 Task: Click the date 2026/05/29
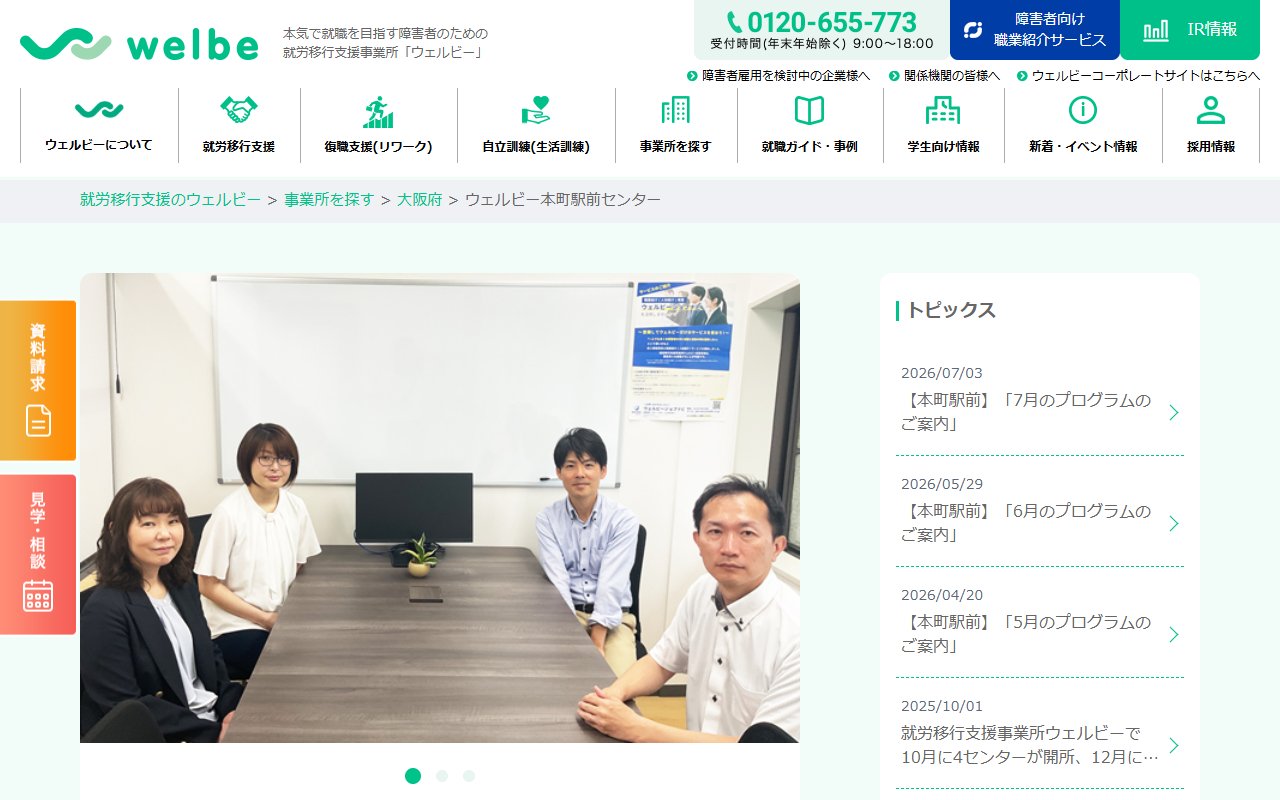click(x=942, y=484)
